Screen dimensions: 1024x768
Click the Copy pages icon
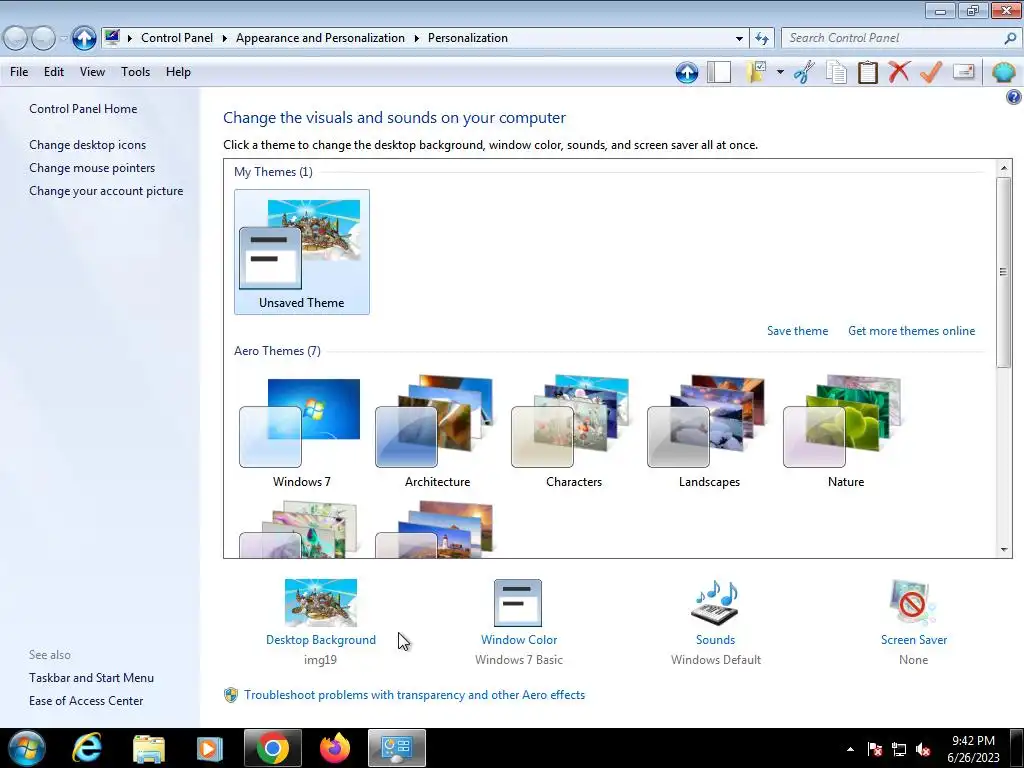tap(836, 72)
